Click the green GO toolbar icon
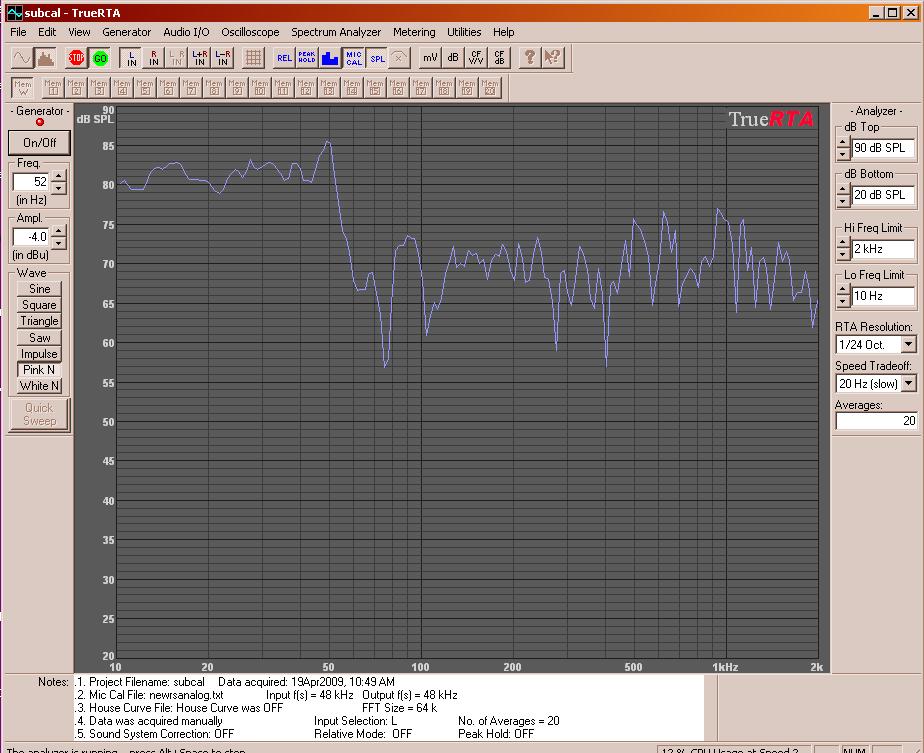 pos(100,58)
